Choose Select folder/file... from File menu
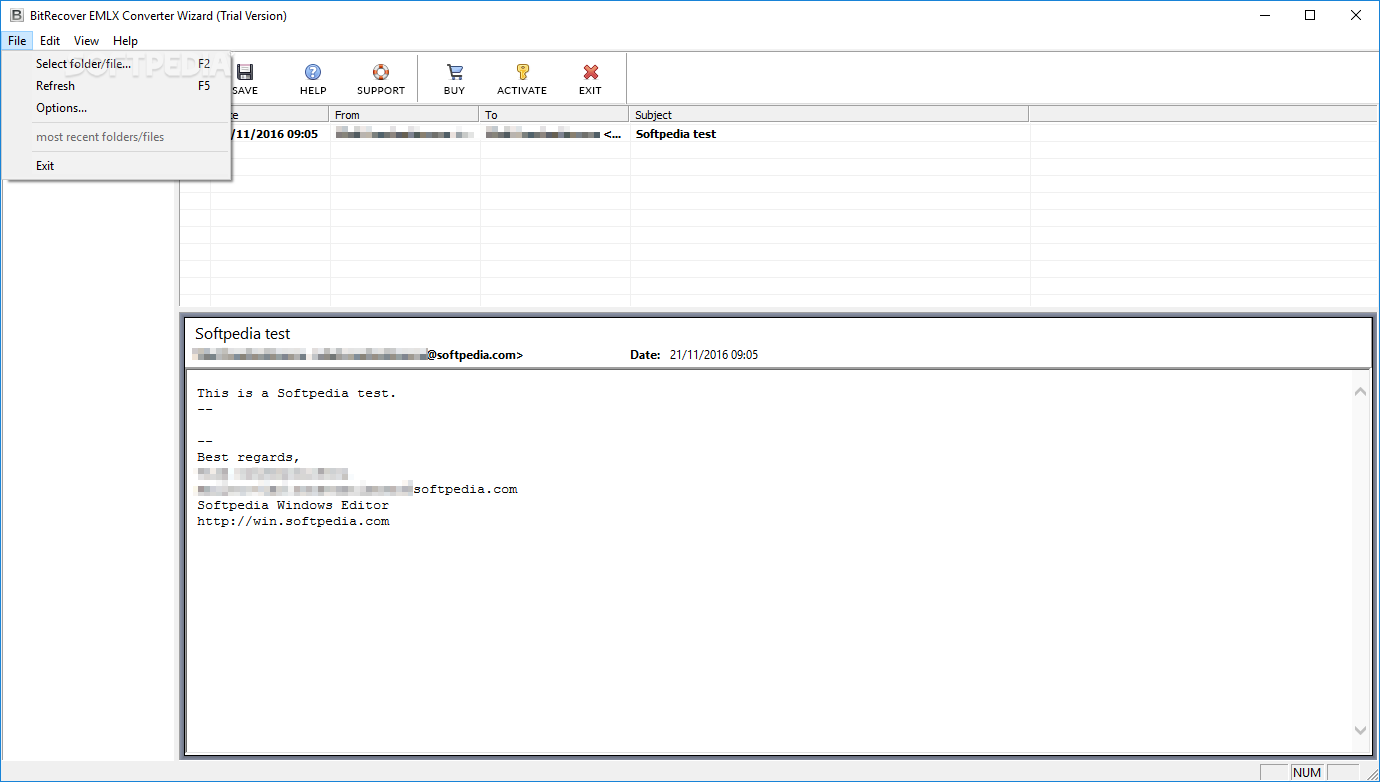This screenshot has width=1380, height=782. 117,64
